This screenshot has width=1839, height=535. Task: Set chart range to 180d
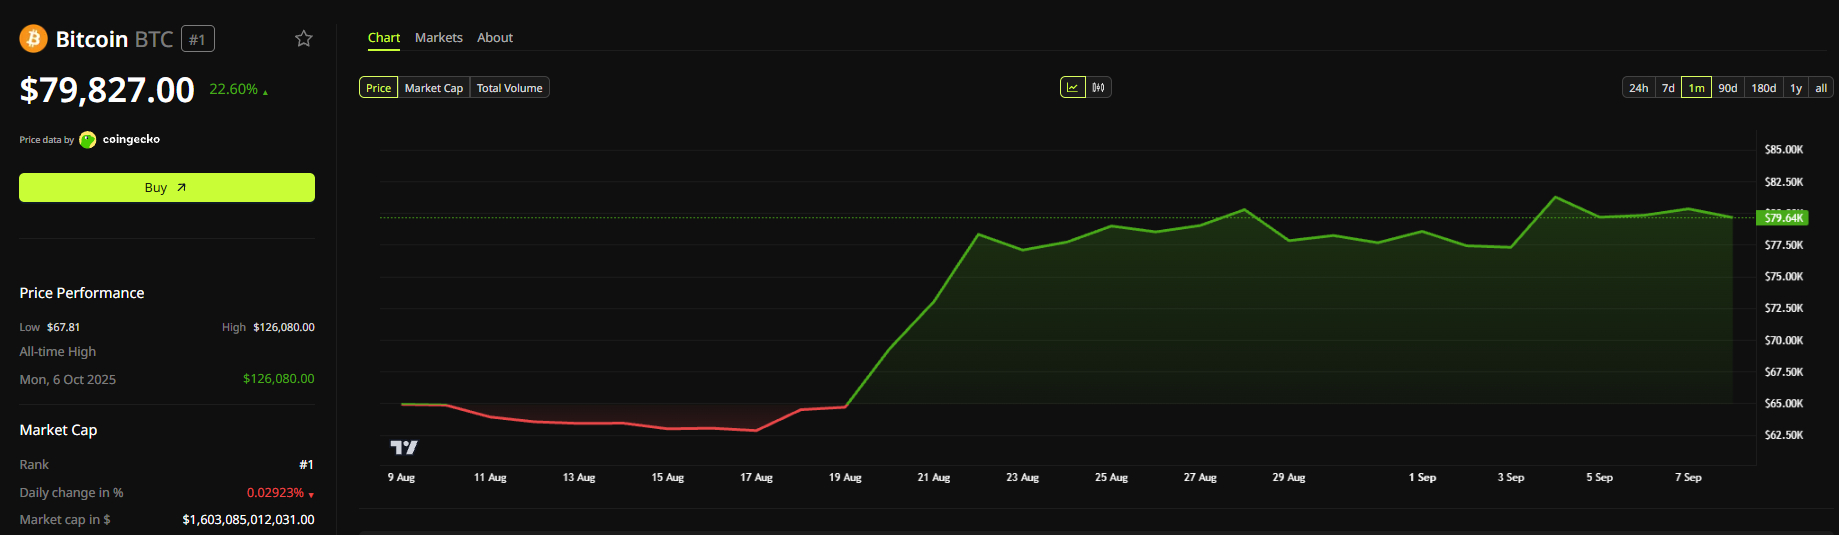[x=1764, y=88]
